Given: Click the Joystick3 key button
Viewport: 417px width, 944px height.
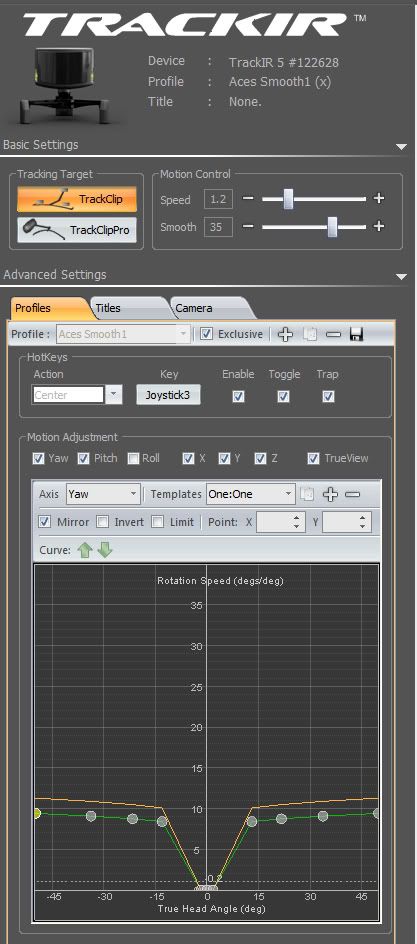Looking at the screenshot, I should click(x=168, y=396).
